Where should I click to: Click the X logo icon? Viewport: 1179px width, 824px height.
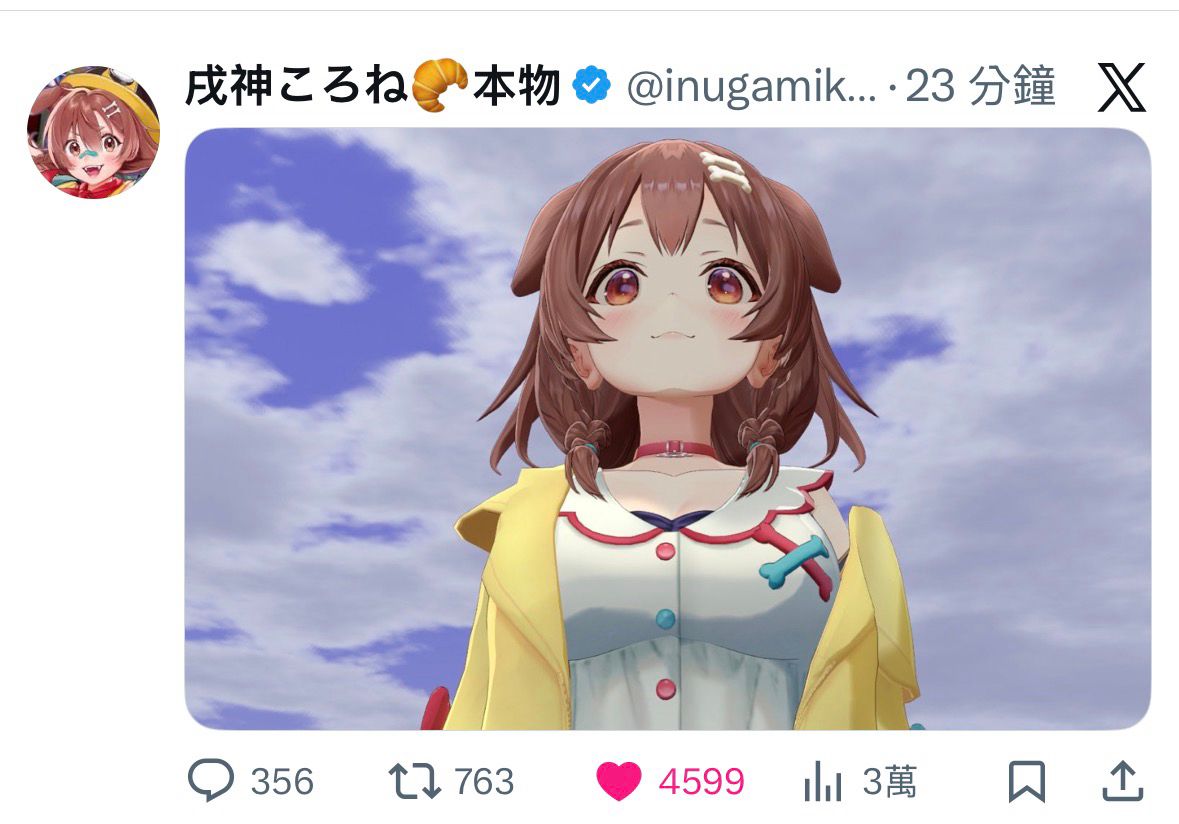pyautogui.click(x=1122, y=87)
